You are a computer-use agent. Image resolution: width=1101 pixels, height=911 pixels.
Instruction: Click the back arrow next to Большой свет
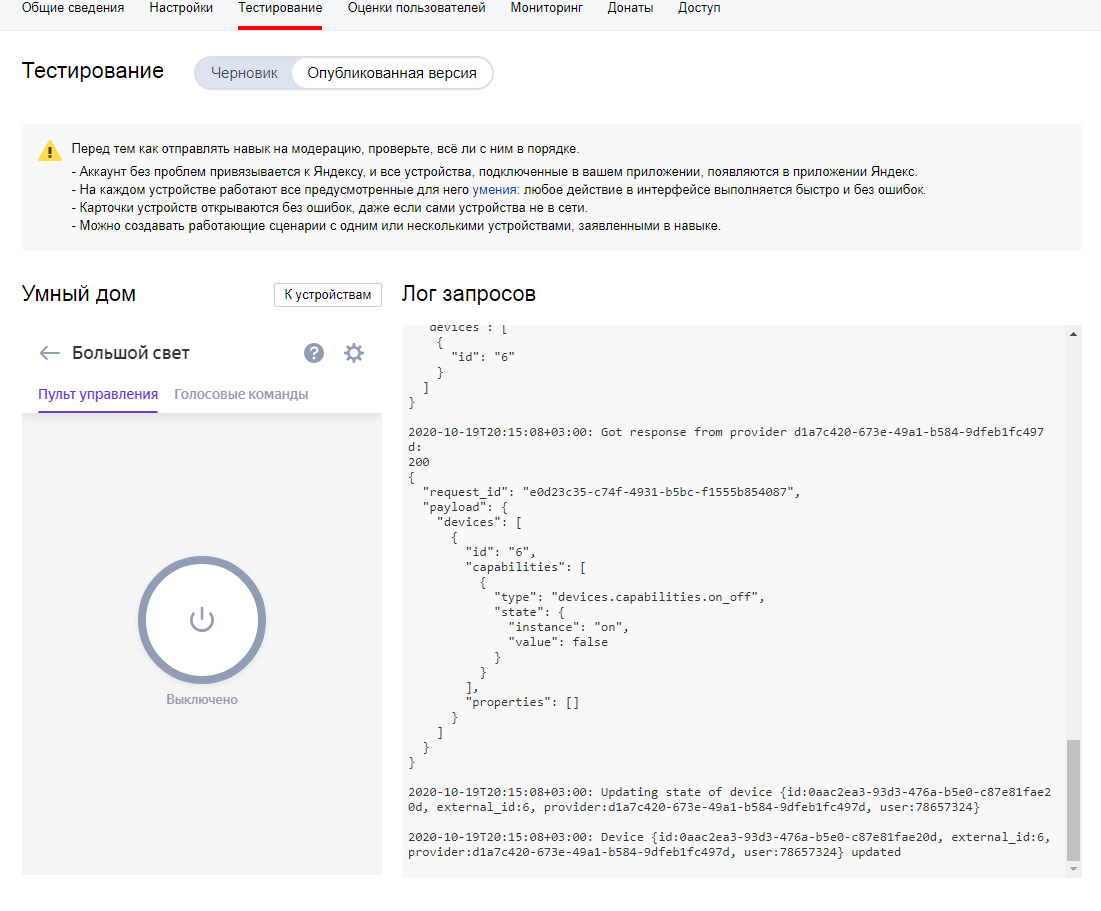[49, 353]
